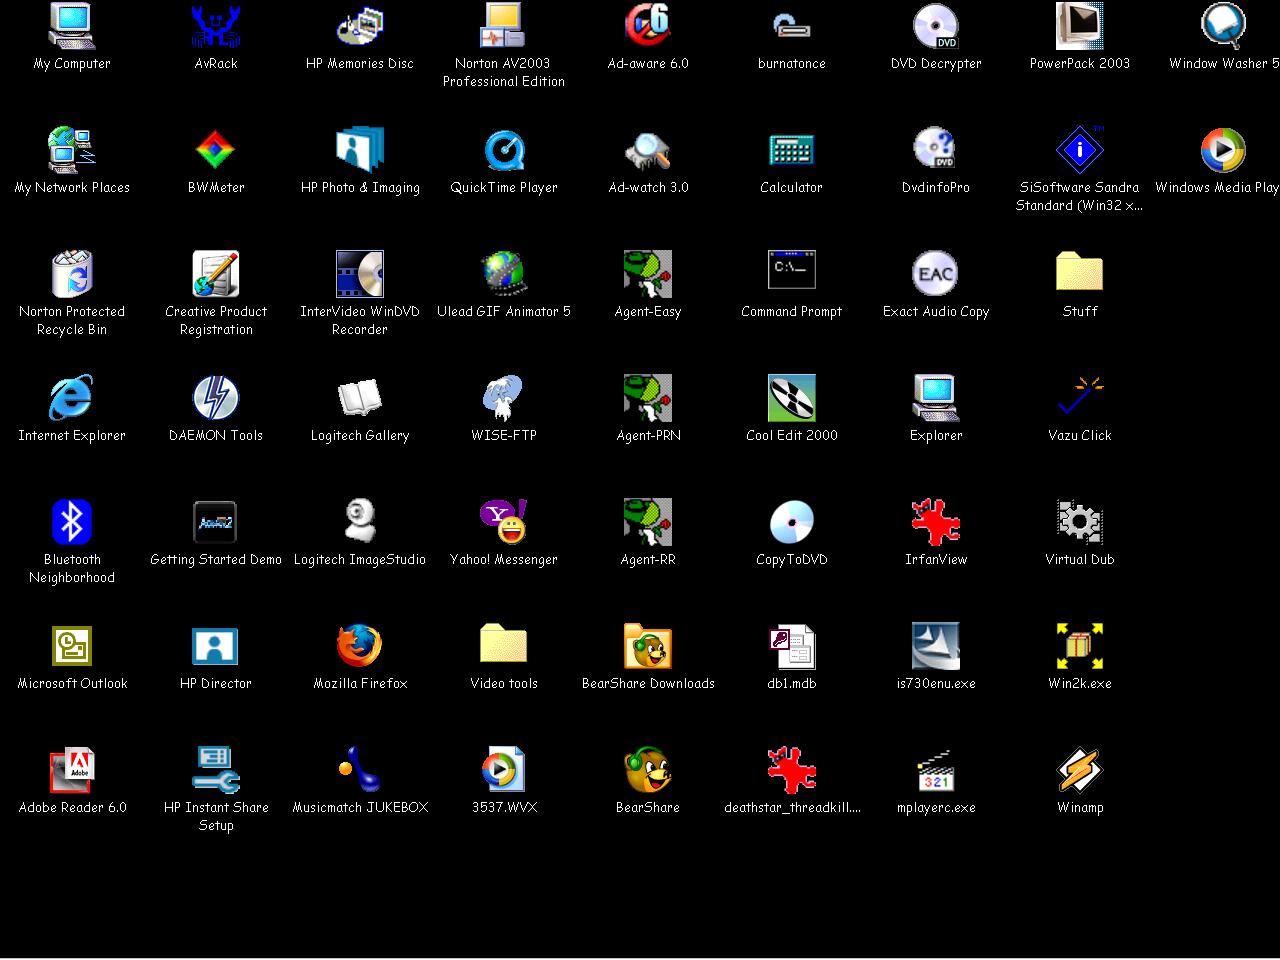Viewport: 1280px width, 960px height.
Task: Click the Microsoft Outlook icon
Action: 72,646
